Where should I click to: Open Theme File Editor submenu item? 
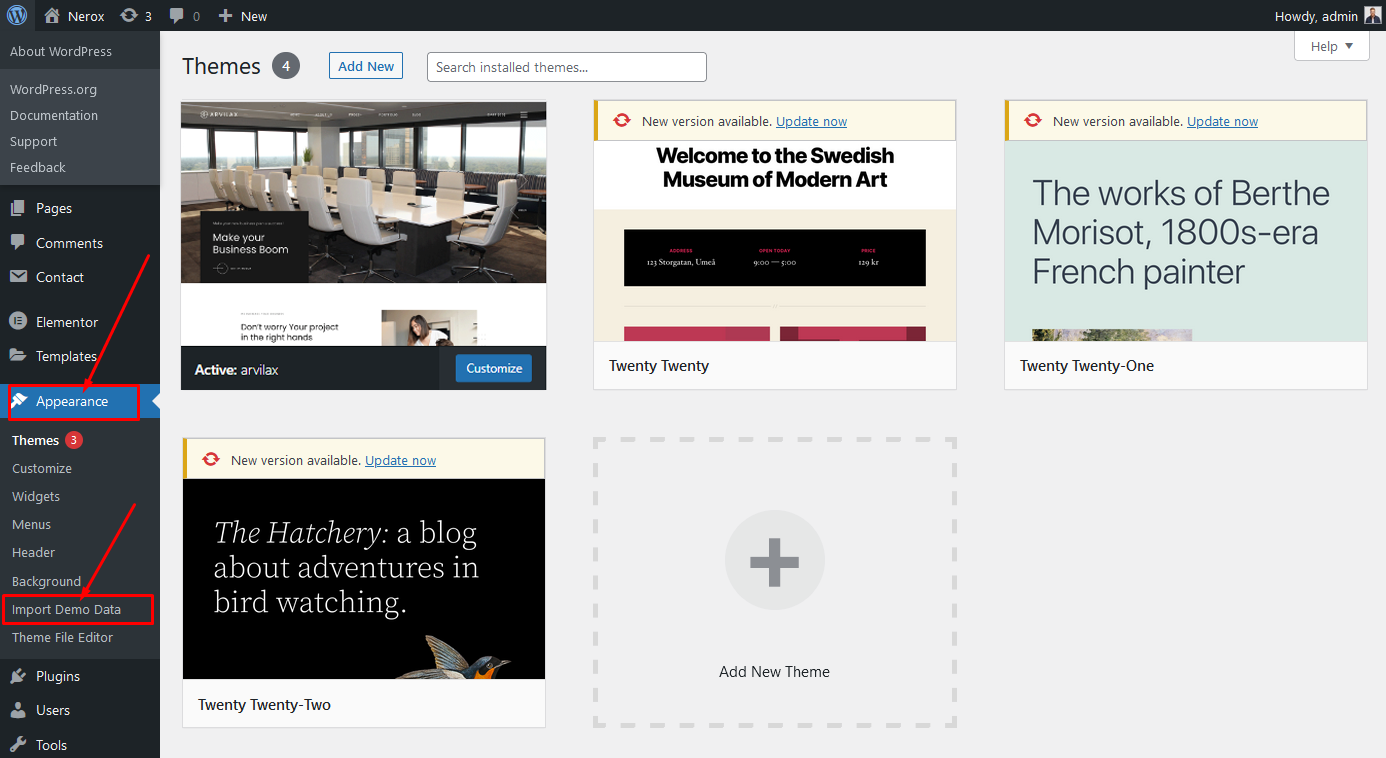62,637
